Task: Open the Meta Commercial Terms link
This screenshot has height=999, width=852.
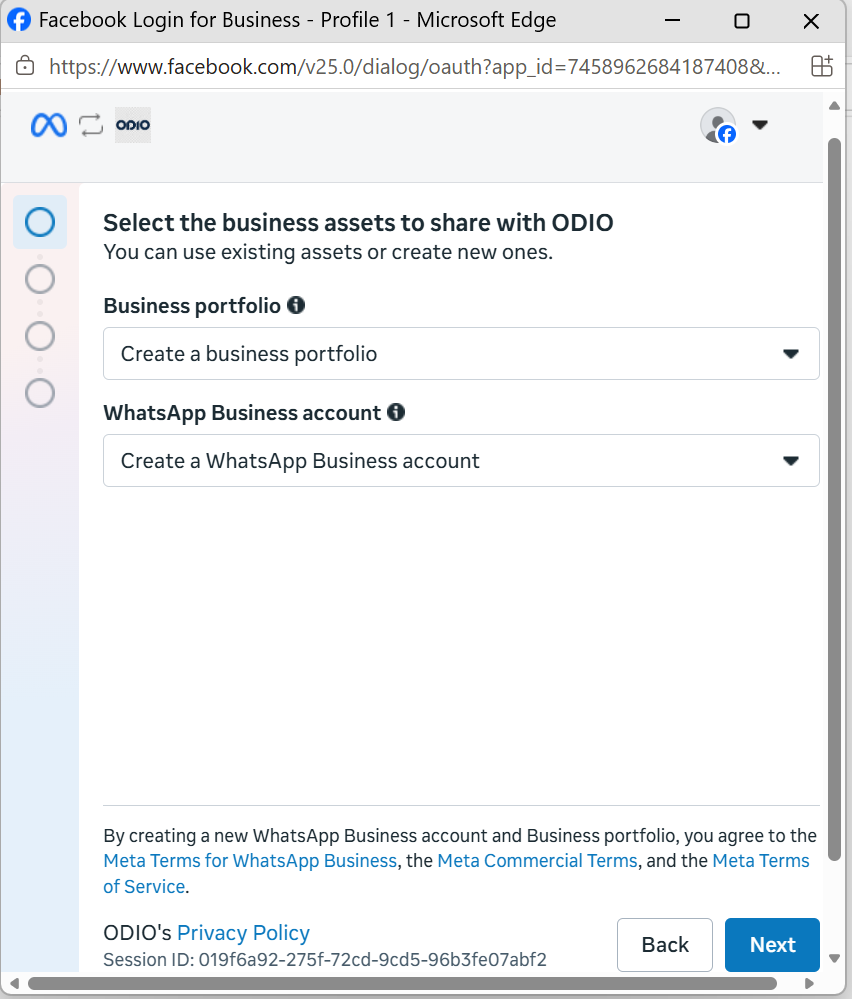Action: (537, 861)
